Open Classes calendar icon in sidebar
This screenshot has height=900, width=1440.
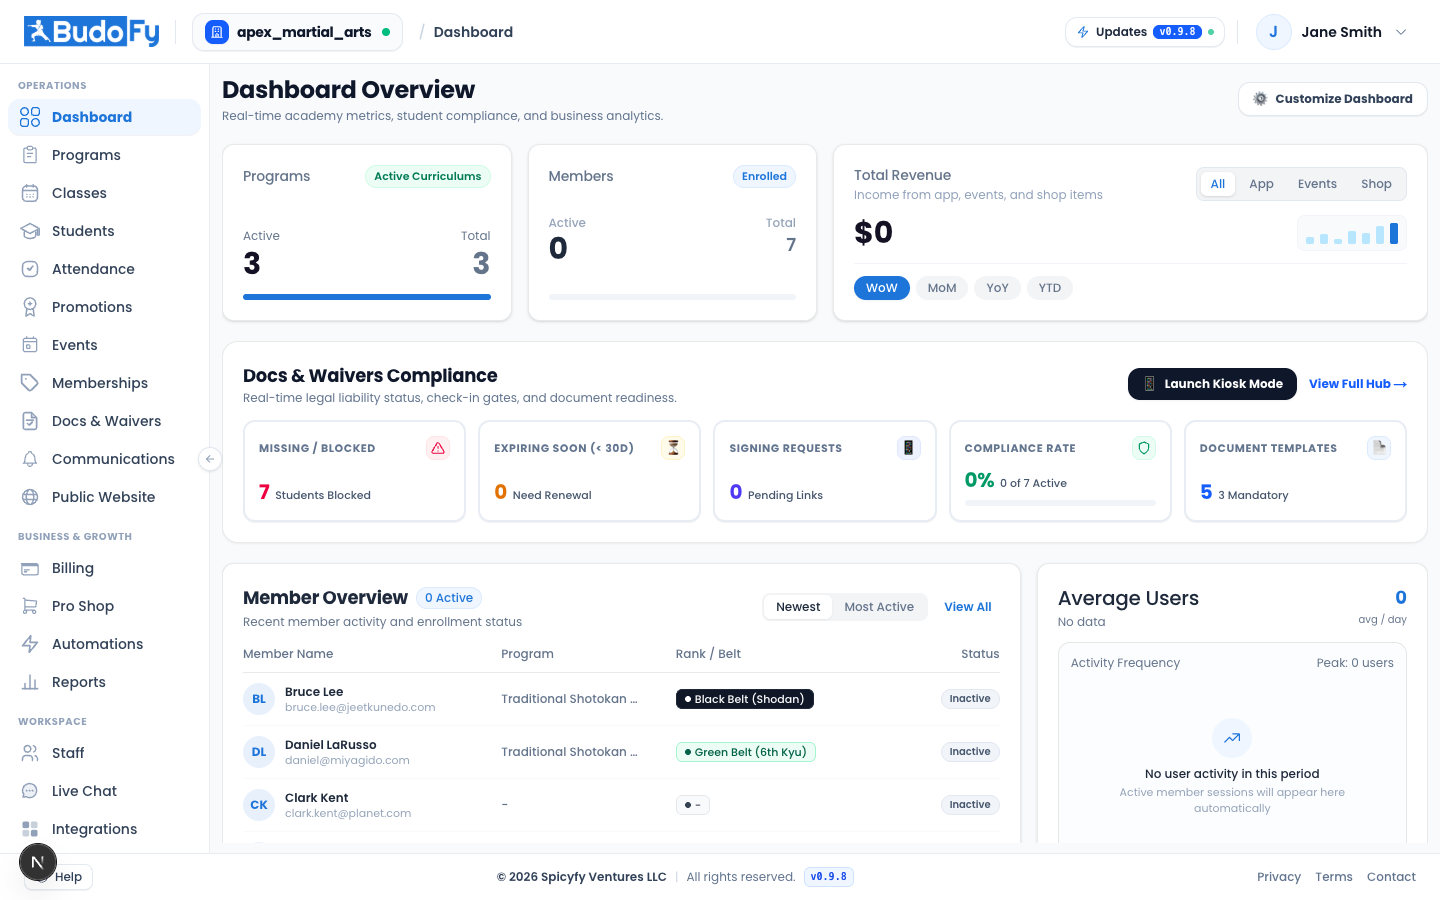pyautogui.click(x=30, y=193)
